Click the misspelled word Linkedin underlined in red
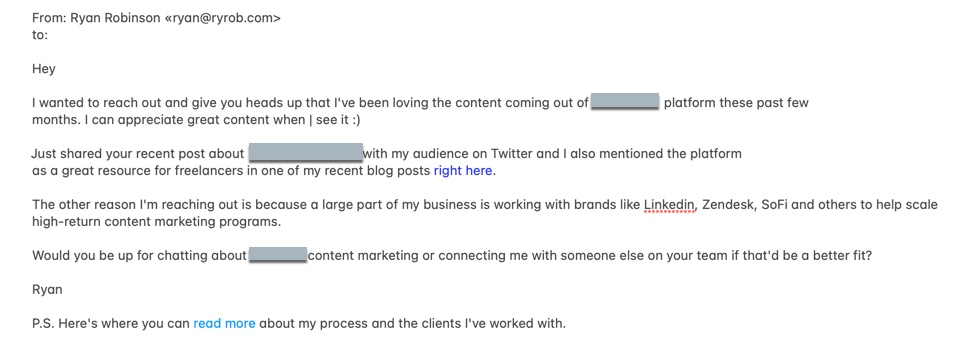967x360 pixels. 669,205
